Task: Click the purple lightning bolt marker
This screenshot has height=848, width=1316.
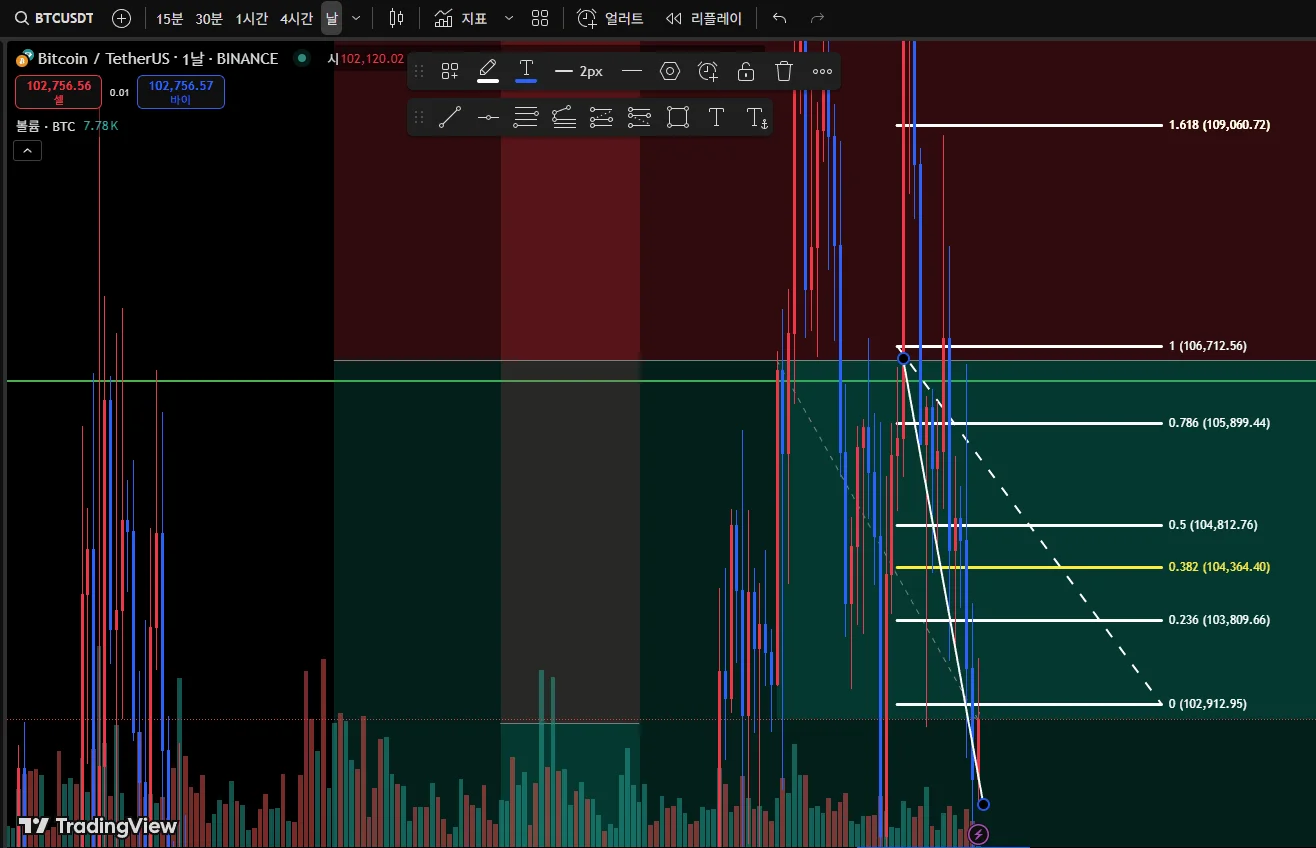Action: (x=979, y=833)
